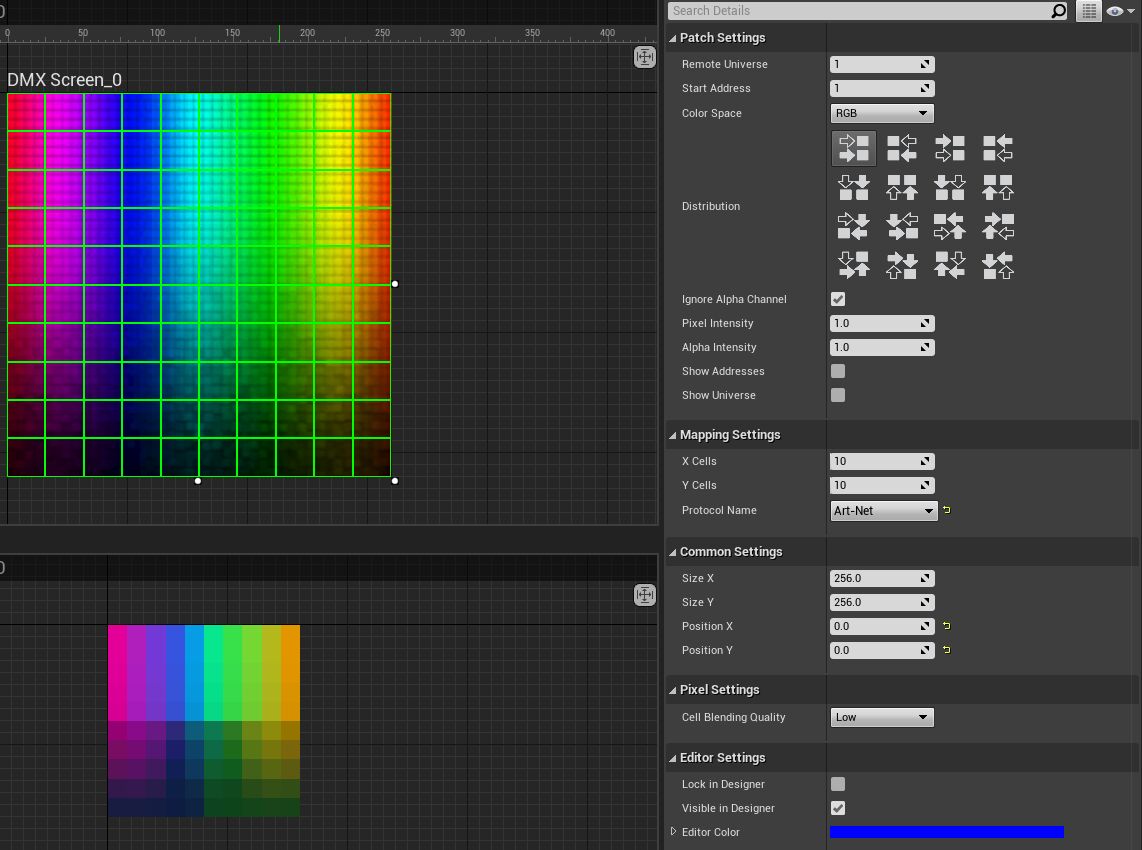Screen dimensions: 1142x850
Task: Choose the bottom-to-top distribution icon in second row
Action: click(x=901, y=186)
